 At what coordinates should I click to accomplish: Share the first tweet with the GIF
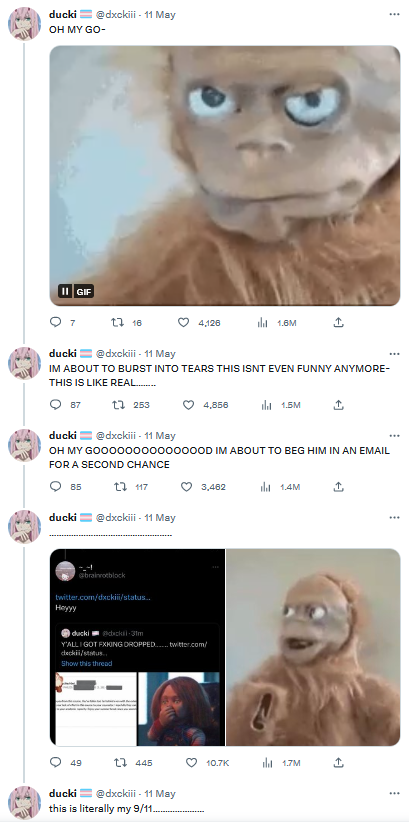tap(339, 322)
